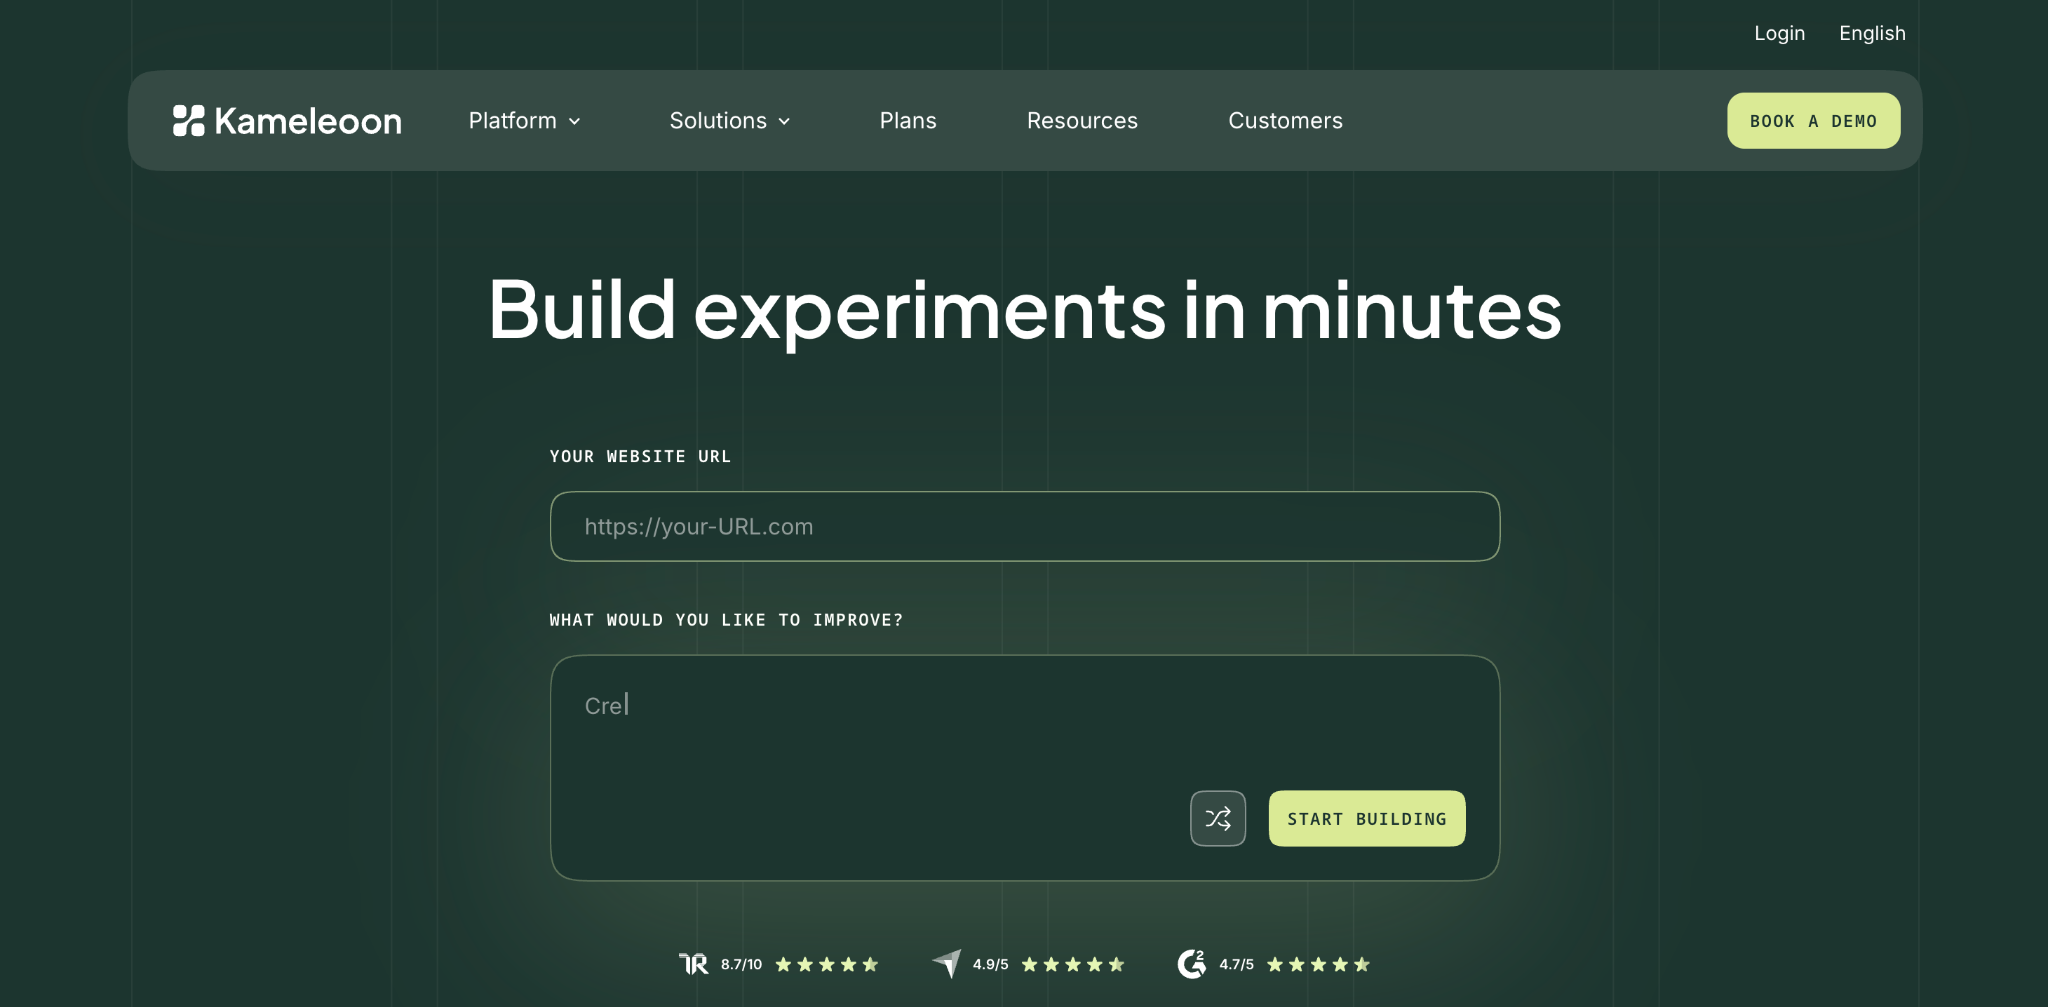The image size is (2048, 1007).
Task: Click the 'Your website URL' label
Action: pyautogui.click(x=640, y=456)
